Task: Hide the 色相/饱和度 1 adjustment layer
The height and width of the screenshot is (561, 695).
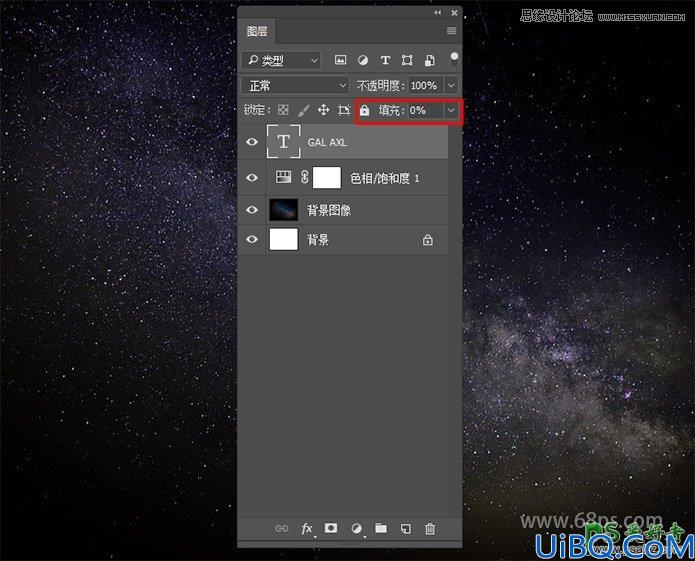Action: 252,177
